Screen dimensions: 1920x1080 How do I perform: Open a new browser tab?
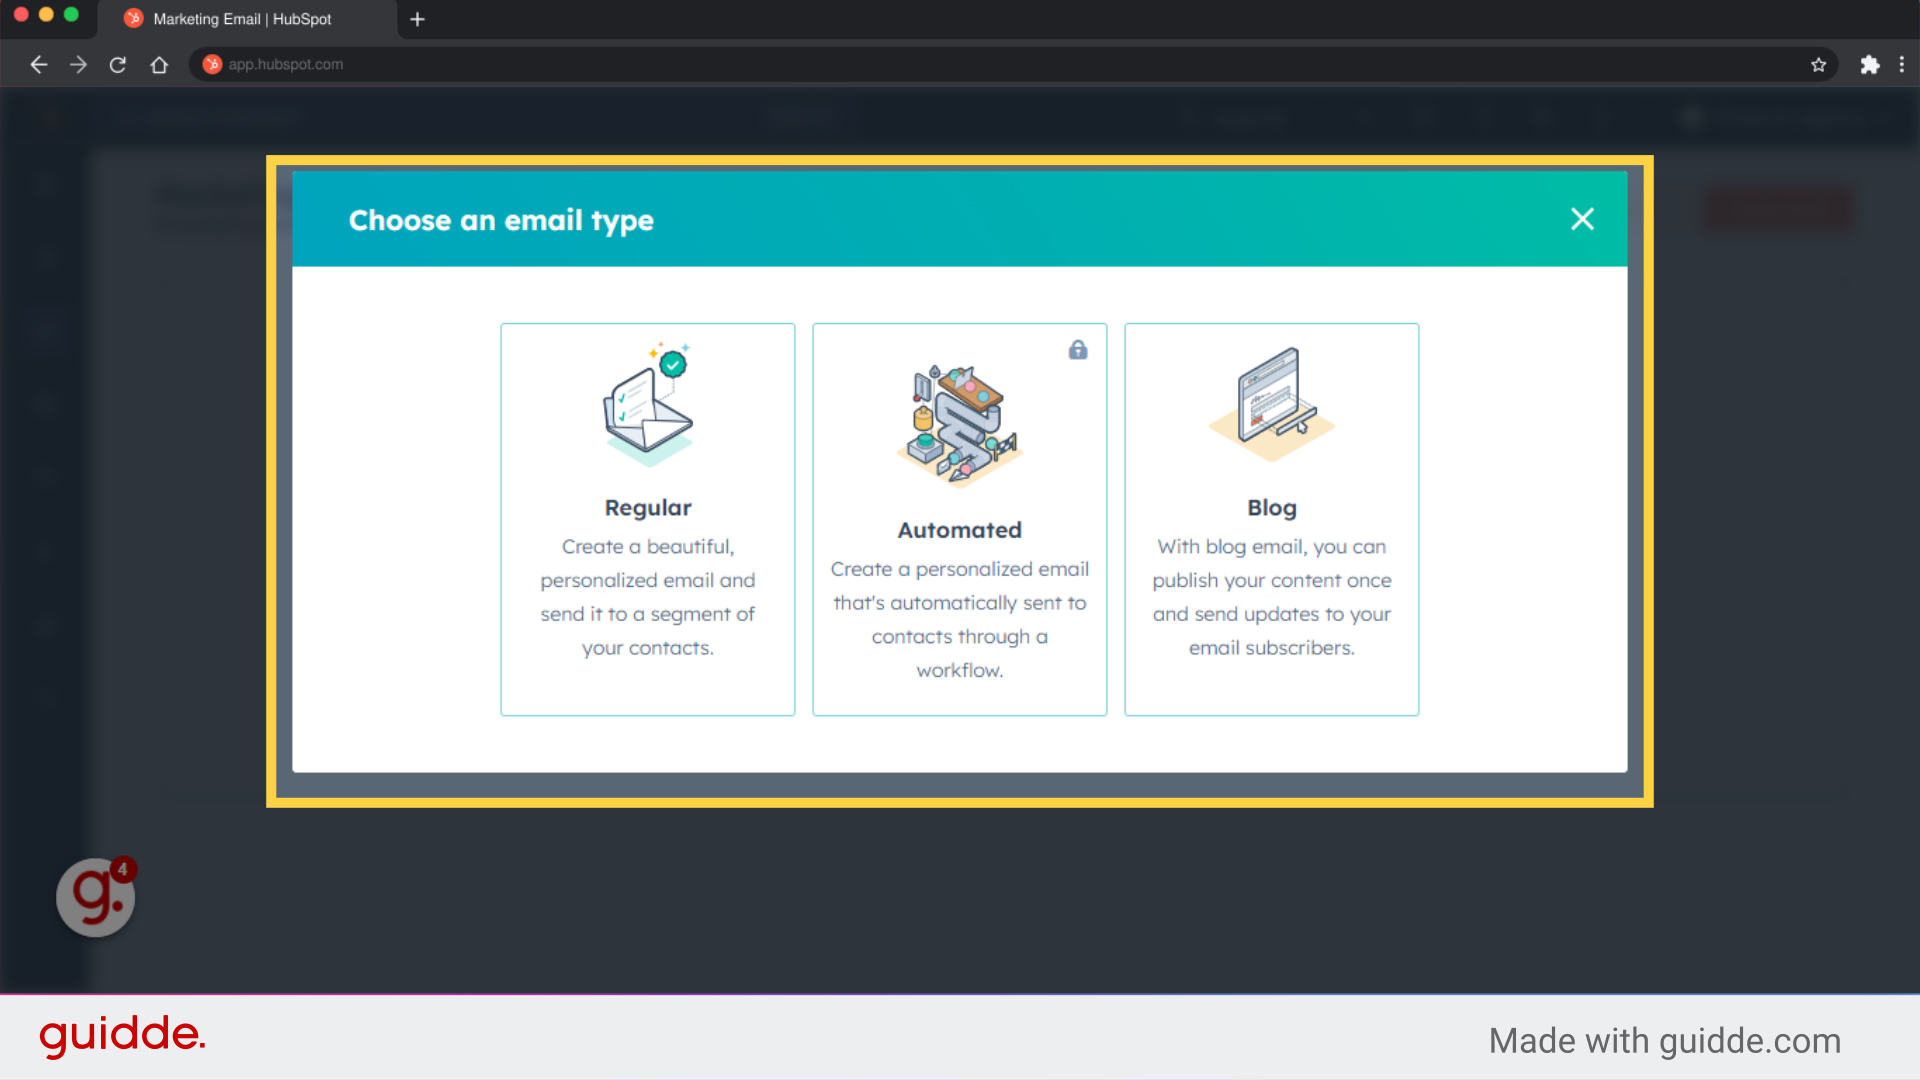tap(417, 19)
